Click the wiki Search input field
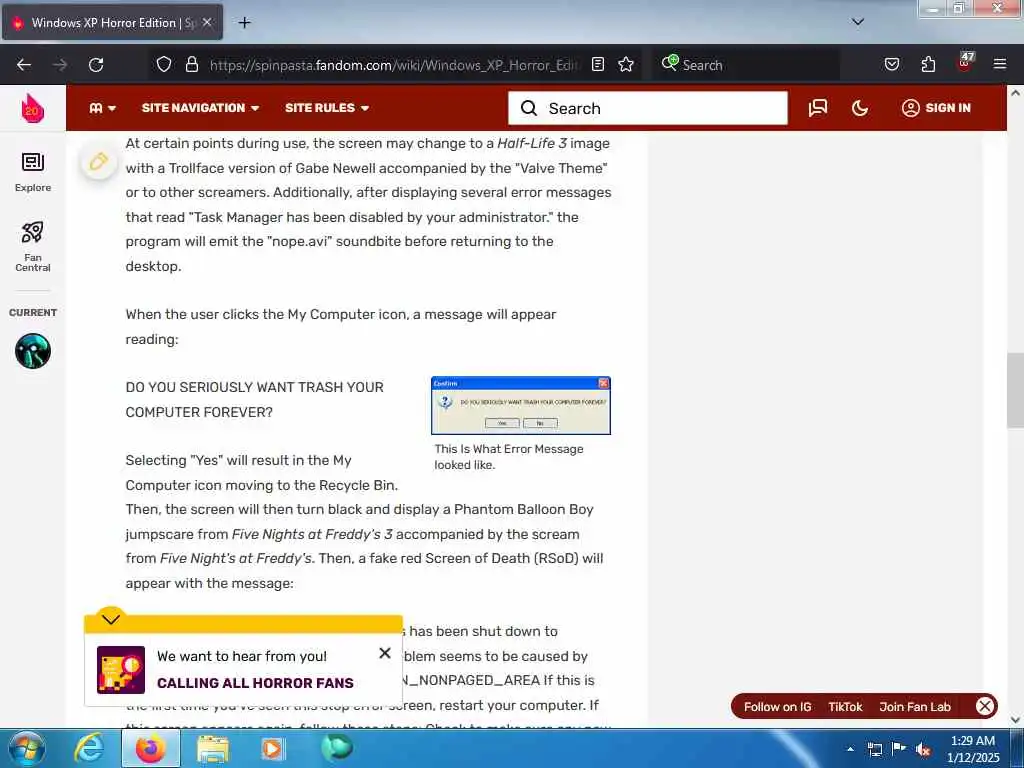The width and height of the screenshot is (1024, 768). [648, 108]
